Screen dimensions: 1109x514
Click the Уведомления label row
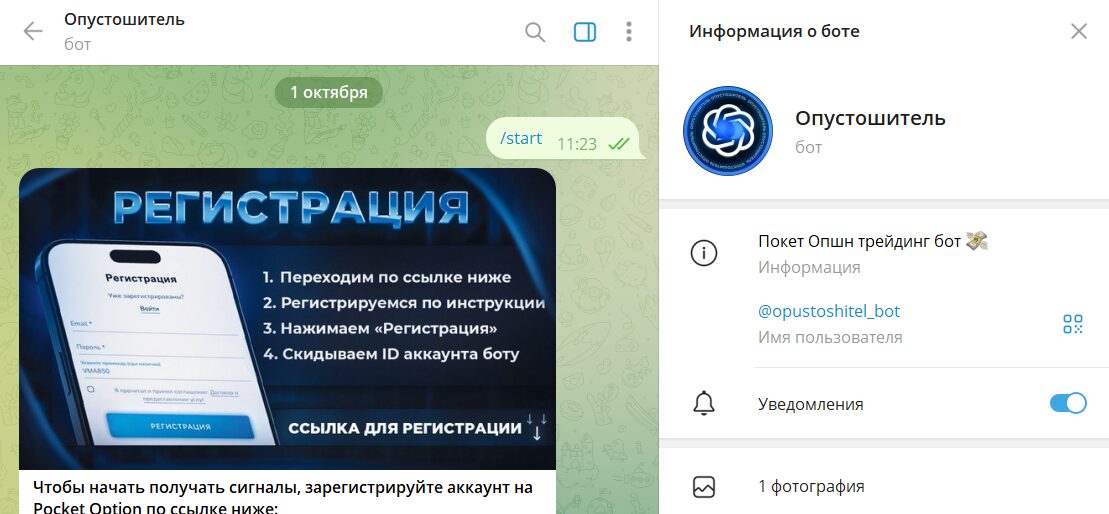point(884,404)
